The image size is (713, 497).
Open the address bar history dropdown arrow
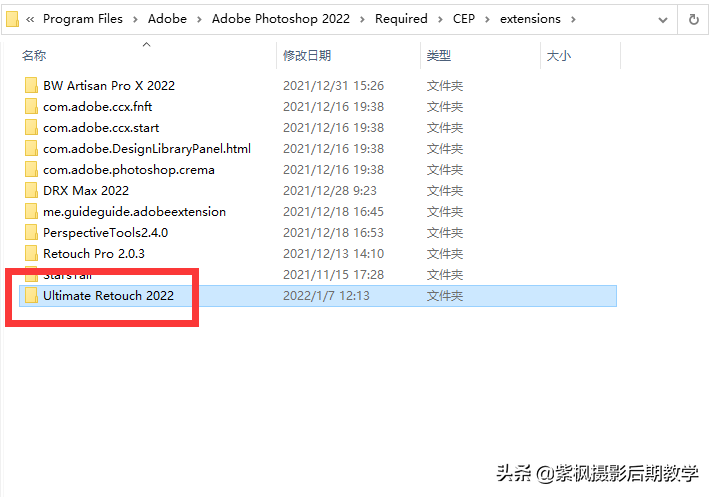[663, 20]
